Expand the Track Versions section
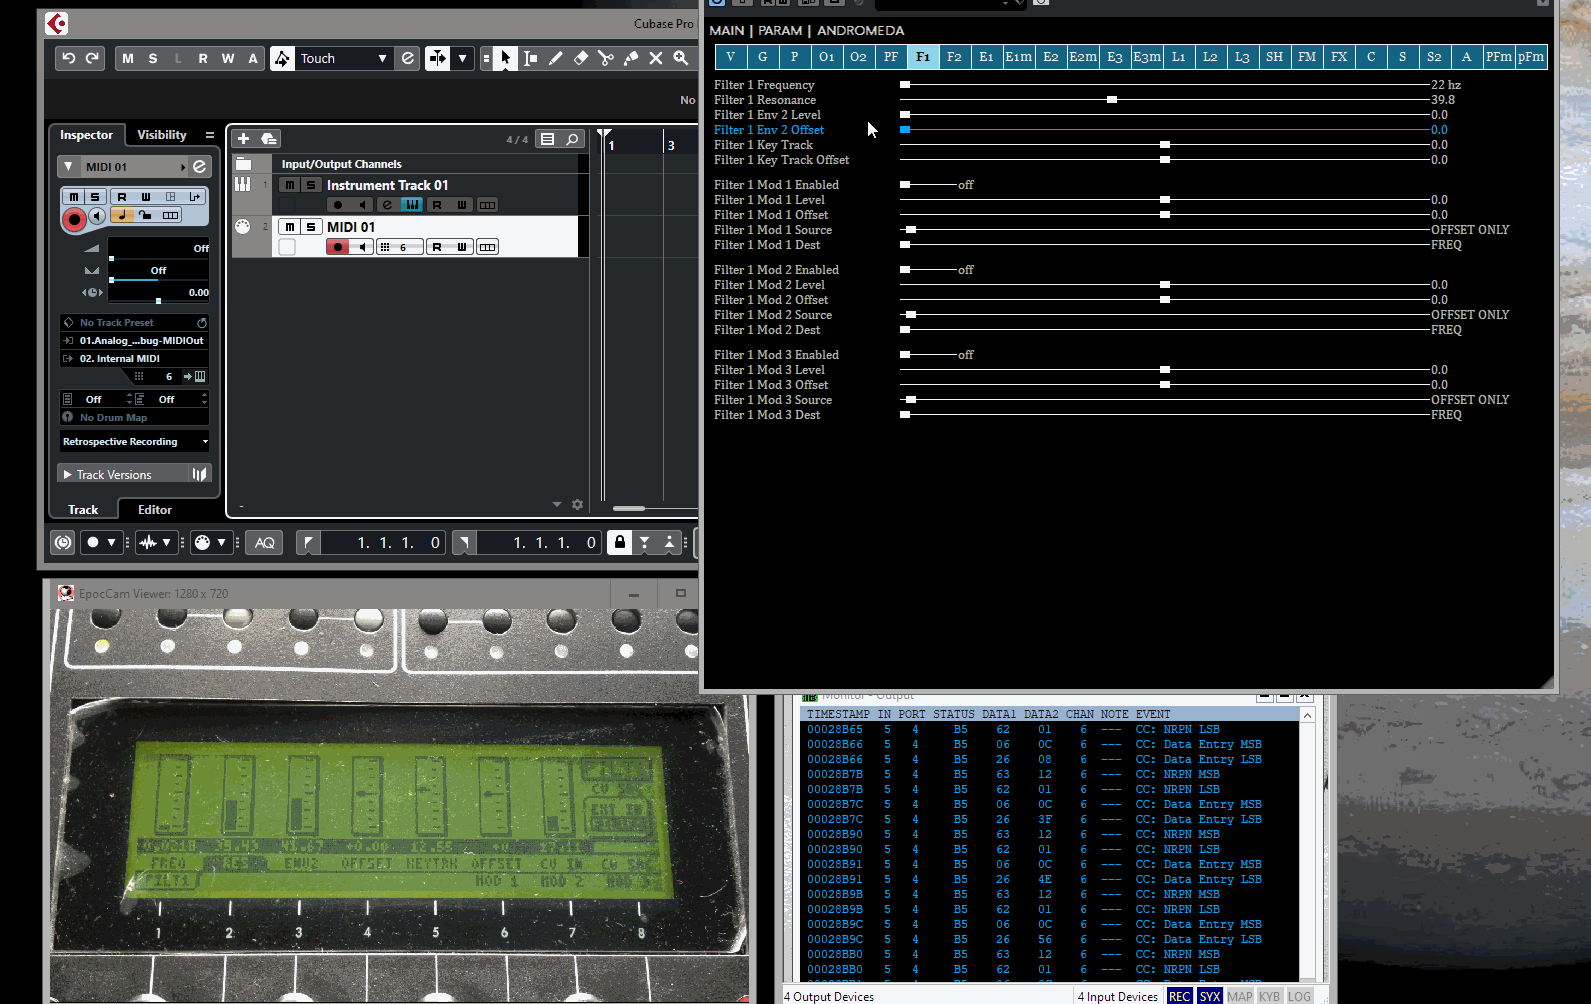This screenshot has height=1004, width=1591. [x=67, y=474]
